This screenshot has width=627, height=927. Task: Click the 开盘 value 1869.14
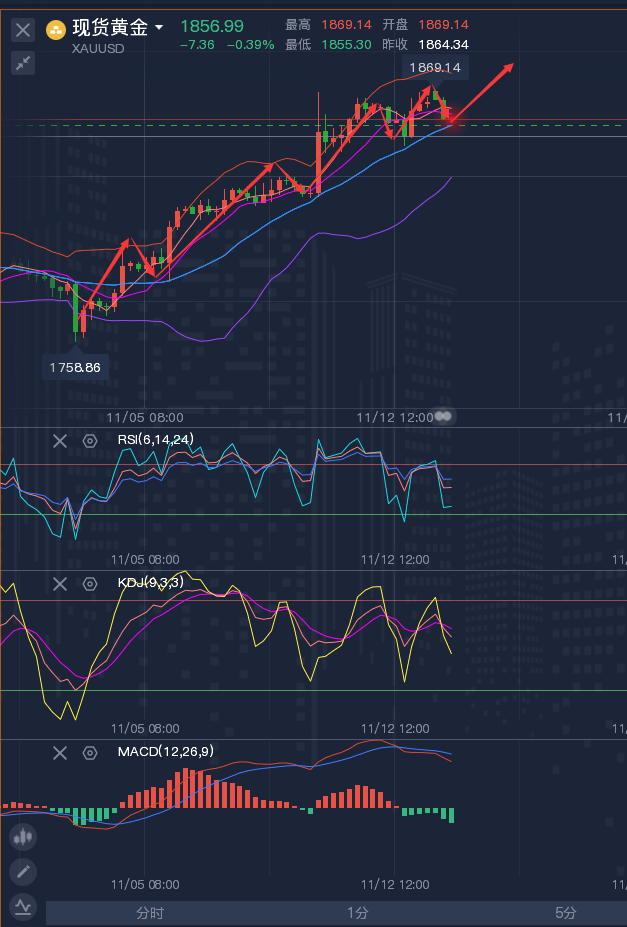pos(443,25)
